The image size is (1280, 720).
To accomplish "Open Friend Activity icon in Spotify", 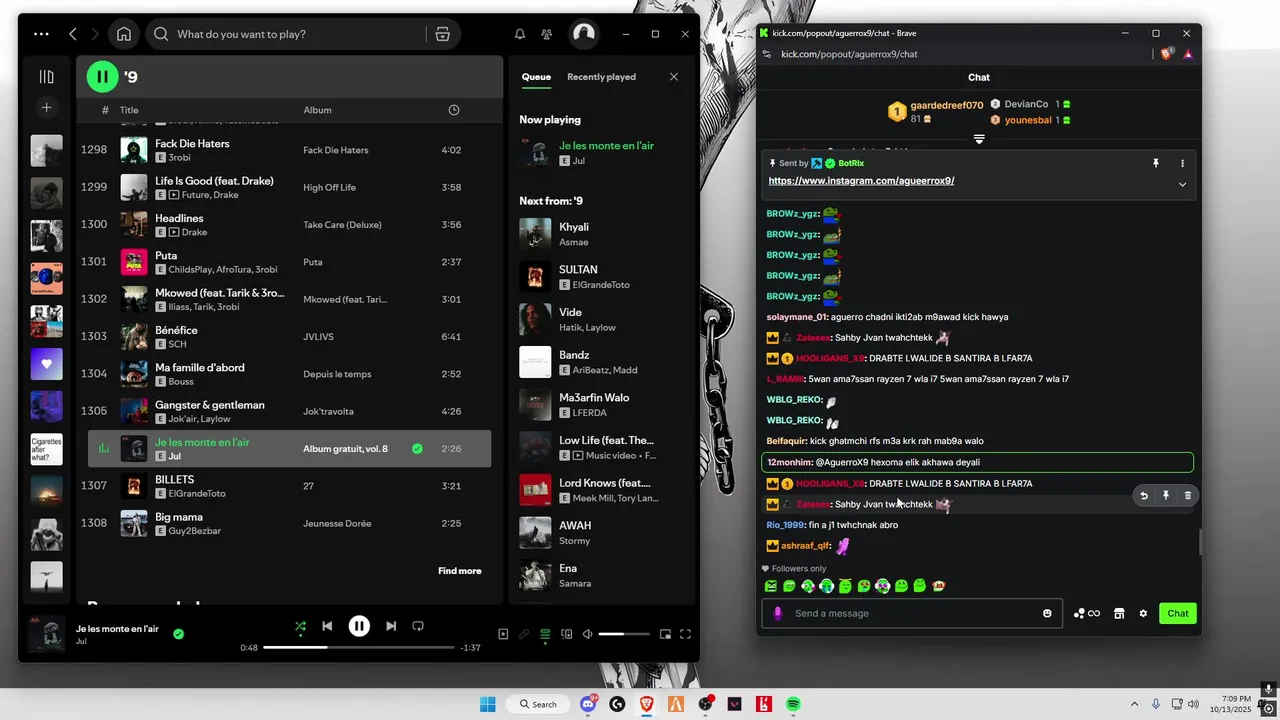I will coord(546,34).
